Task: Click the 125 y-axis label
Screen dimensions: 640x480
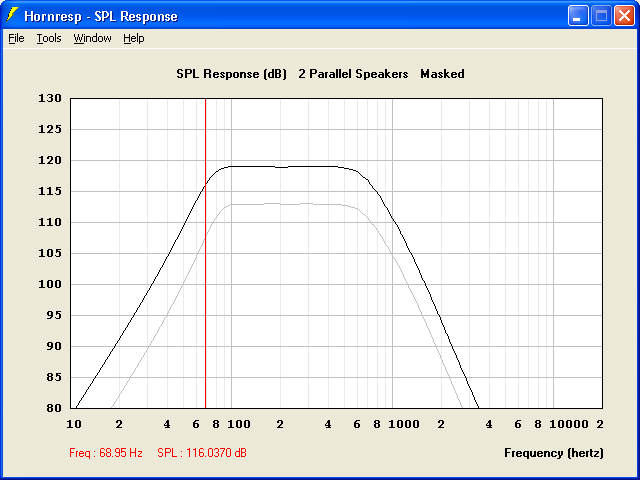Action: click(x=50, y=129)
